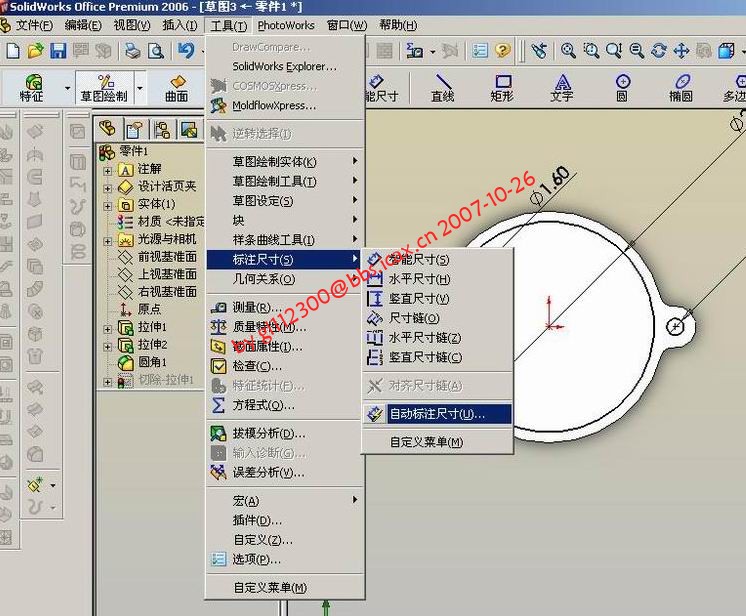This screenshot has width=746, height=616.
Task: Open 草图绘制实体(K) submenu
Action: 285,162
